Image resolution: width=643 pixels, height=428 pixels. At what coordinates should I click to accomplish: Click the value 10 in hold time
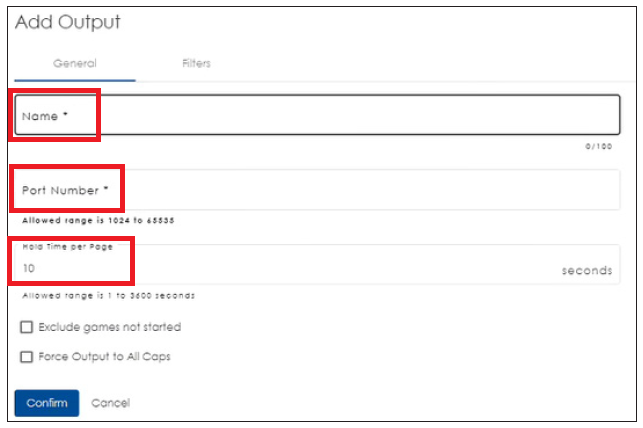click(29, 270)
